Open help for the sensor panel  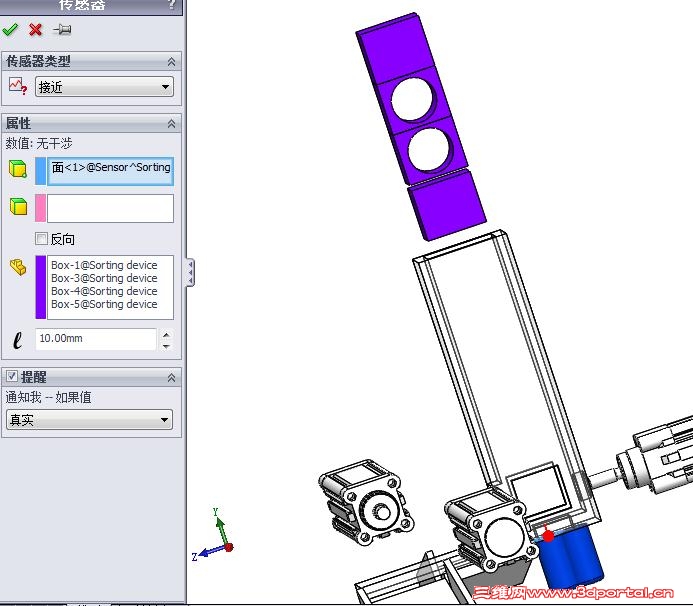point(172,4)
